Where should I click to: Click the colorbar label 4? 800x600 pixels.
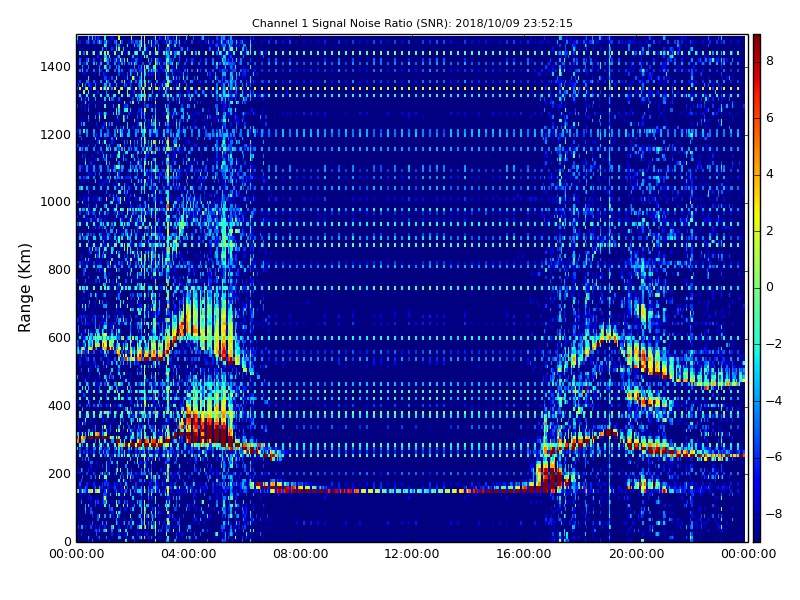click(x=770, y=174)
